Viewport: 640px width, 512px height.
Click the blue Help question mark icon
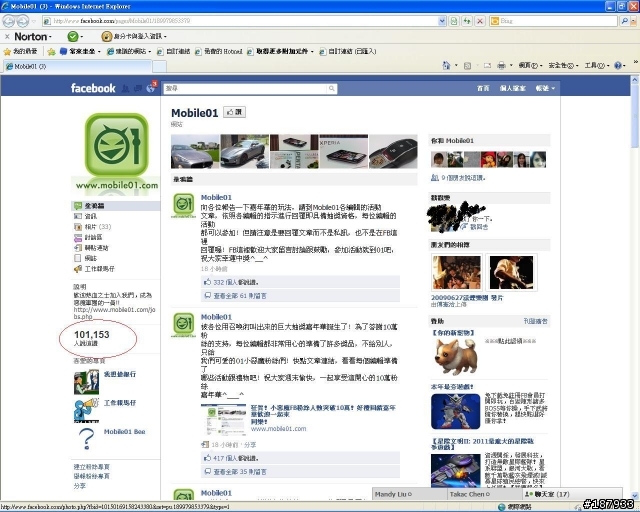618,65
